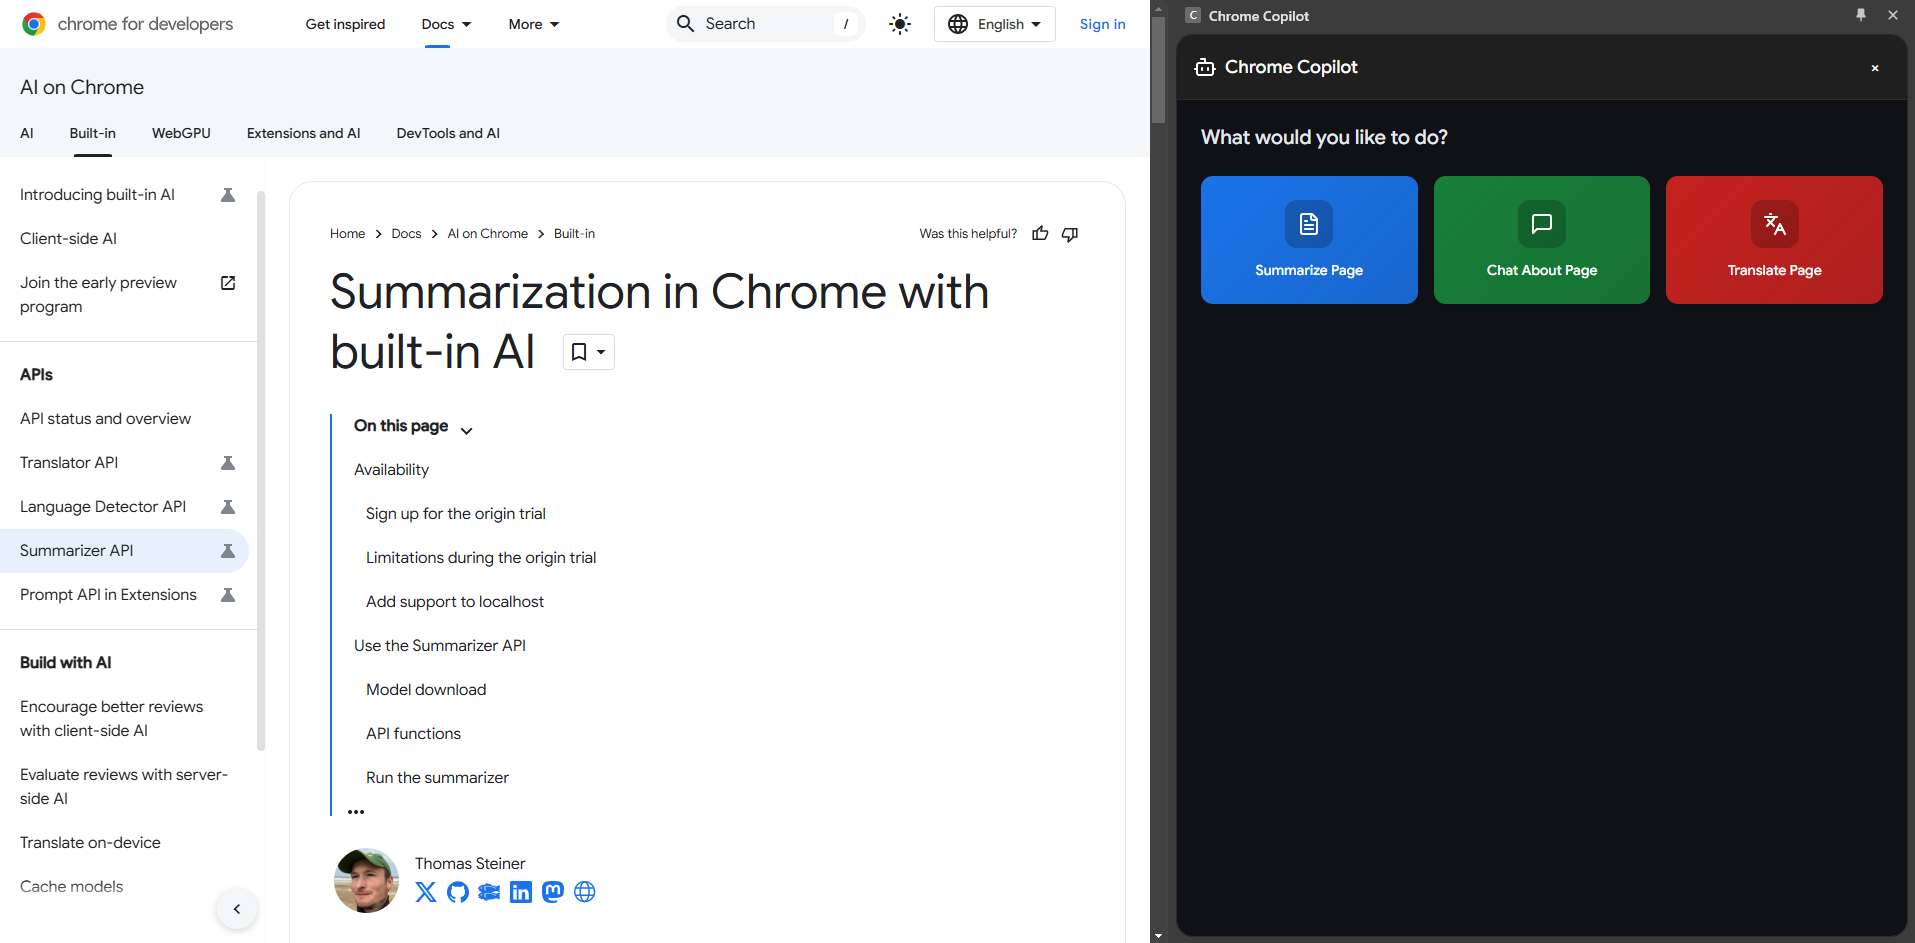Jump to Limitations during the origin trial

pyautogui.click(x=481, y=558)
